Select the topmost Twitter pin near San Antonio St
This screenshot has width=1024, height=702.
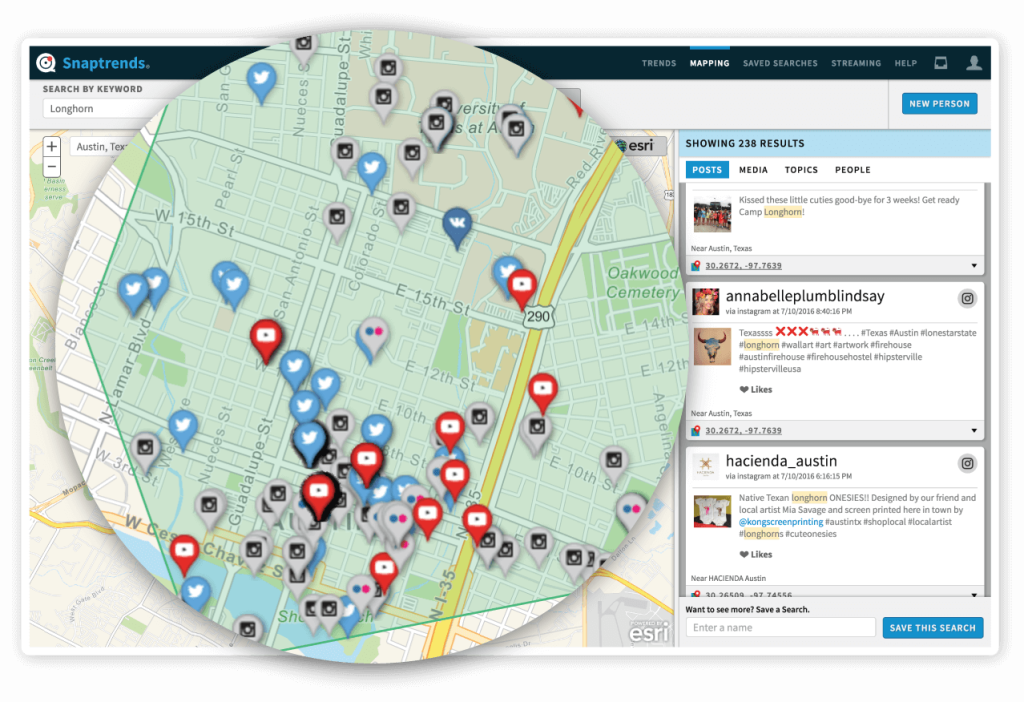[x=261, y=81]
